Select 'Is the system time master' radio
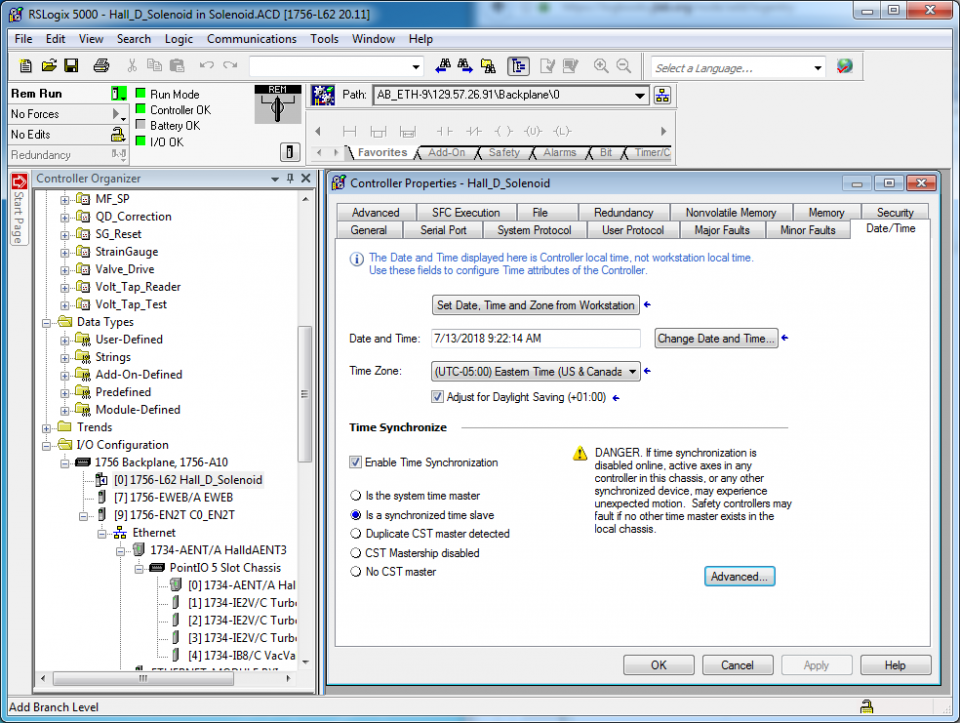This screenshot has width=960, height=723. click(356, 495)
